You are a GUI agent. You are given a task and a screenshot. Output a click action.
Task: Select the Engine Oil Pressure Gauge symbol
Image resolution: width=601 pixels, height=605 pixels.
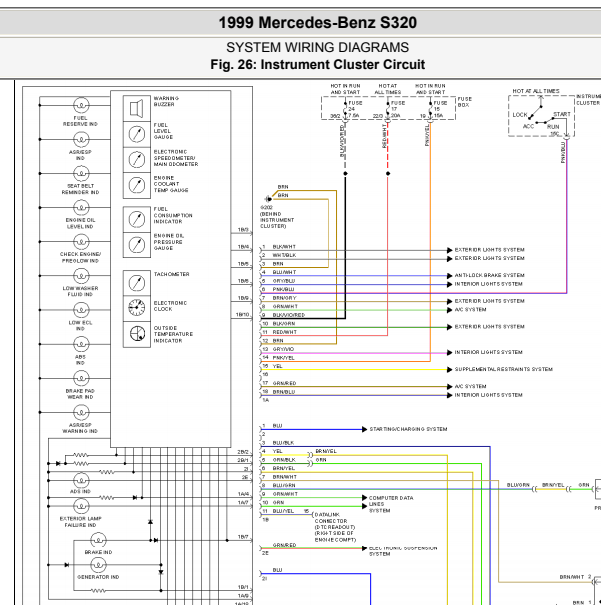pyautogui.click(x=137, y=245)
